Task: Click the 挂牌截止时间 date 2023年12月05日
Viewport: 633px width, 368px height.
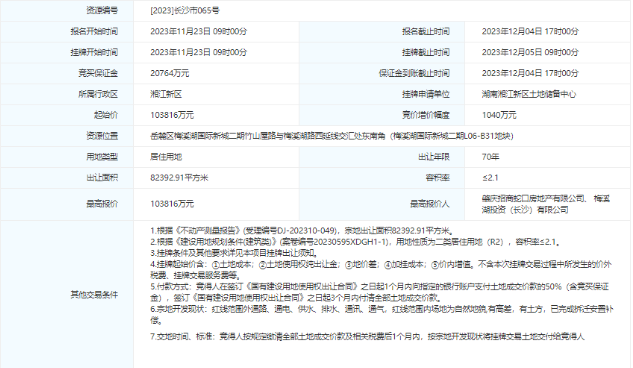Action: coord(530,52)
